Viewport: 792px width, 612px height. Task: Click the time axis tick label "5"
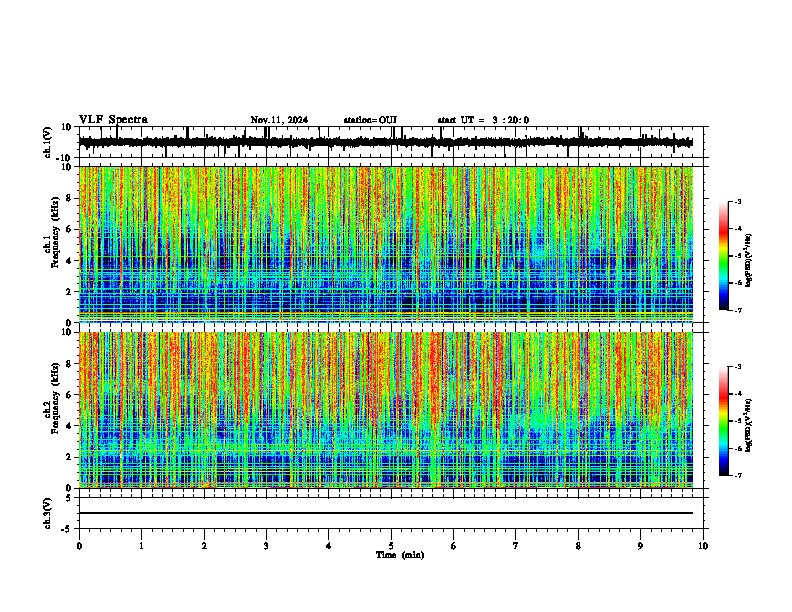coord(391,546)
